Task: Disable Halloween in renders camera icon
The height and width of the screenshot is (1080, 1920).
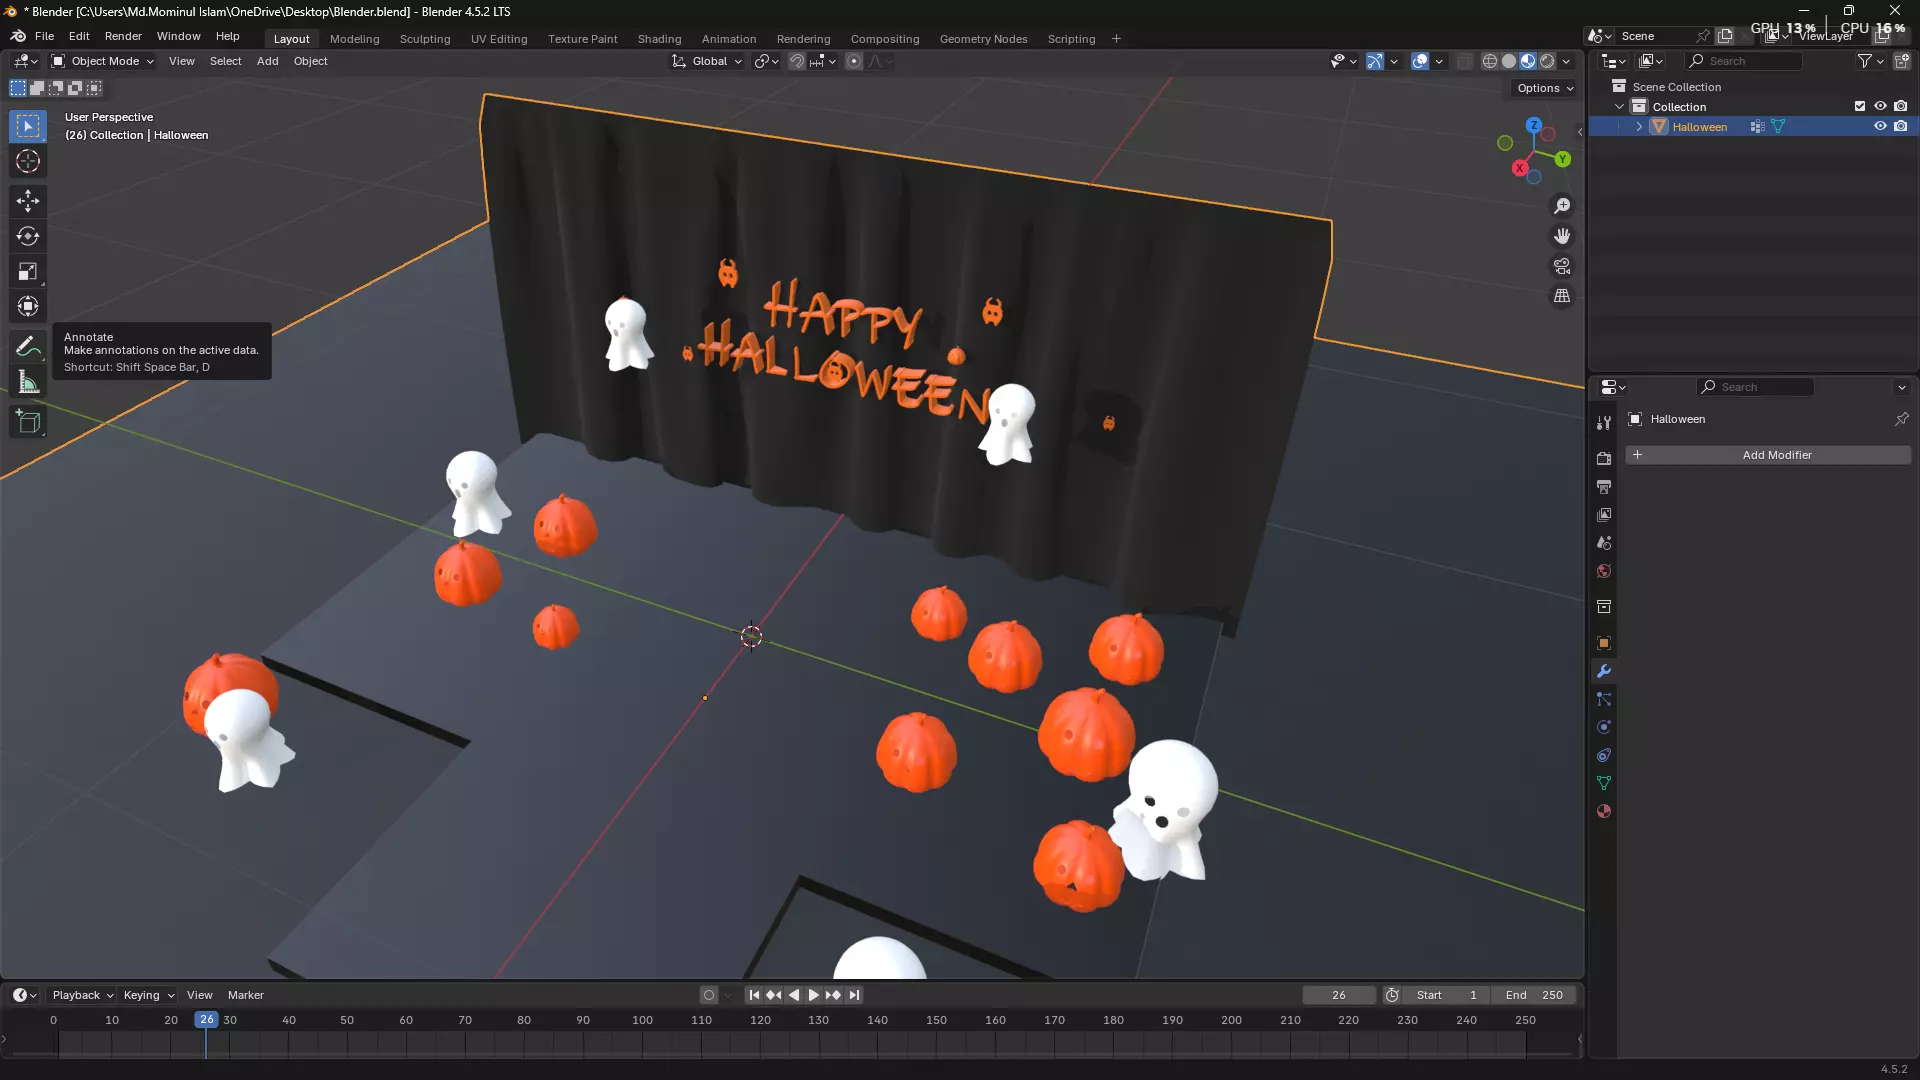Action: 1901,127
